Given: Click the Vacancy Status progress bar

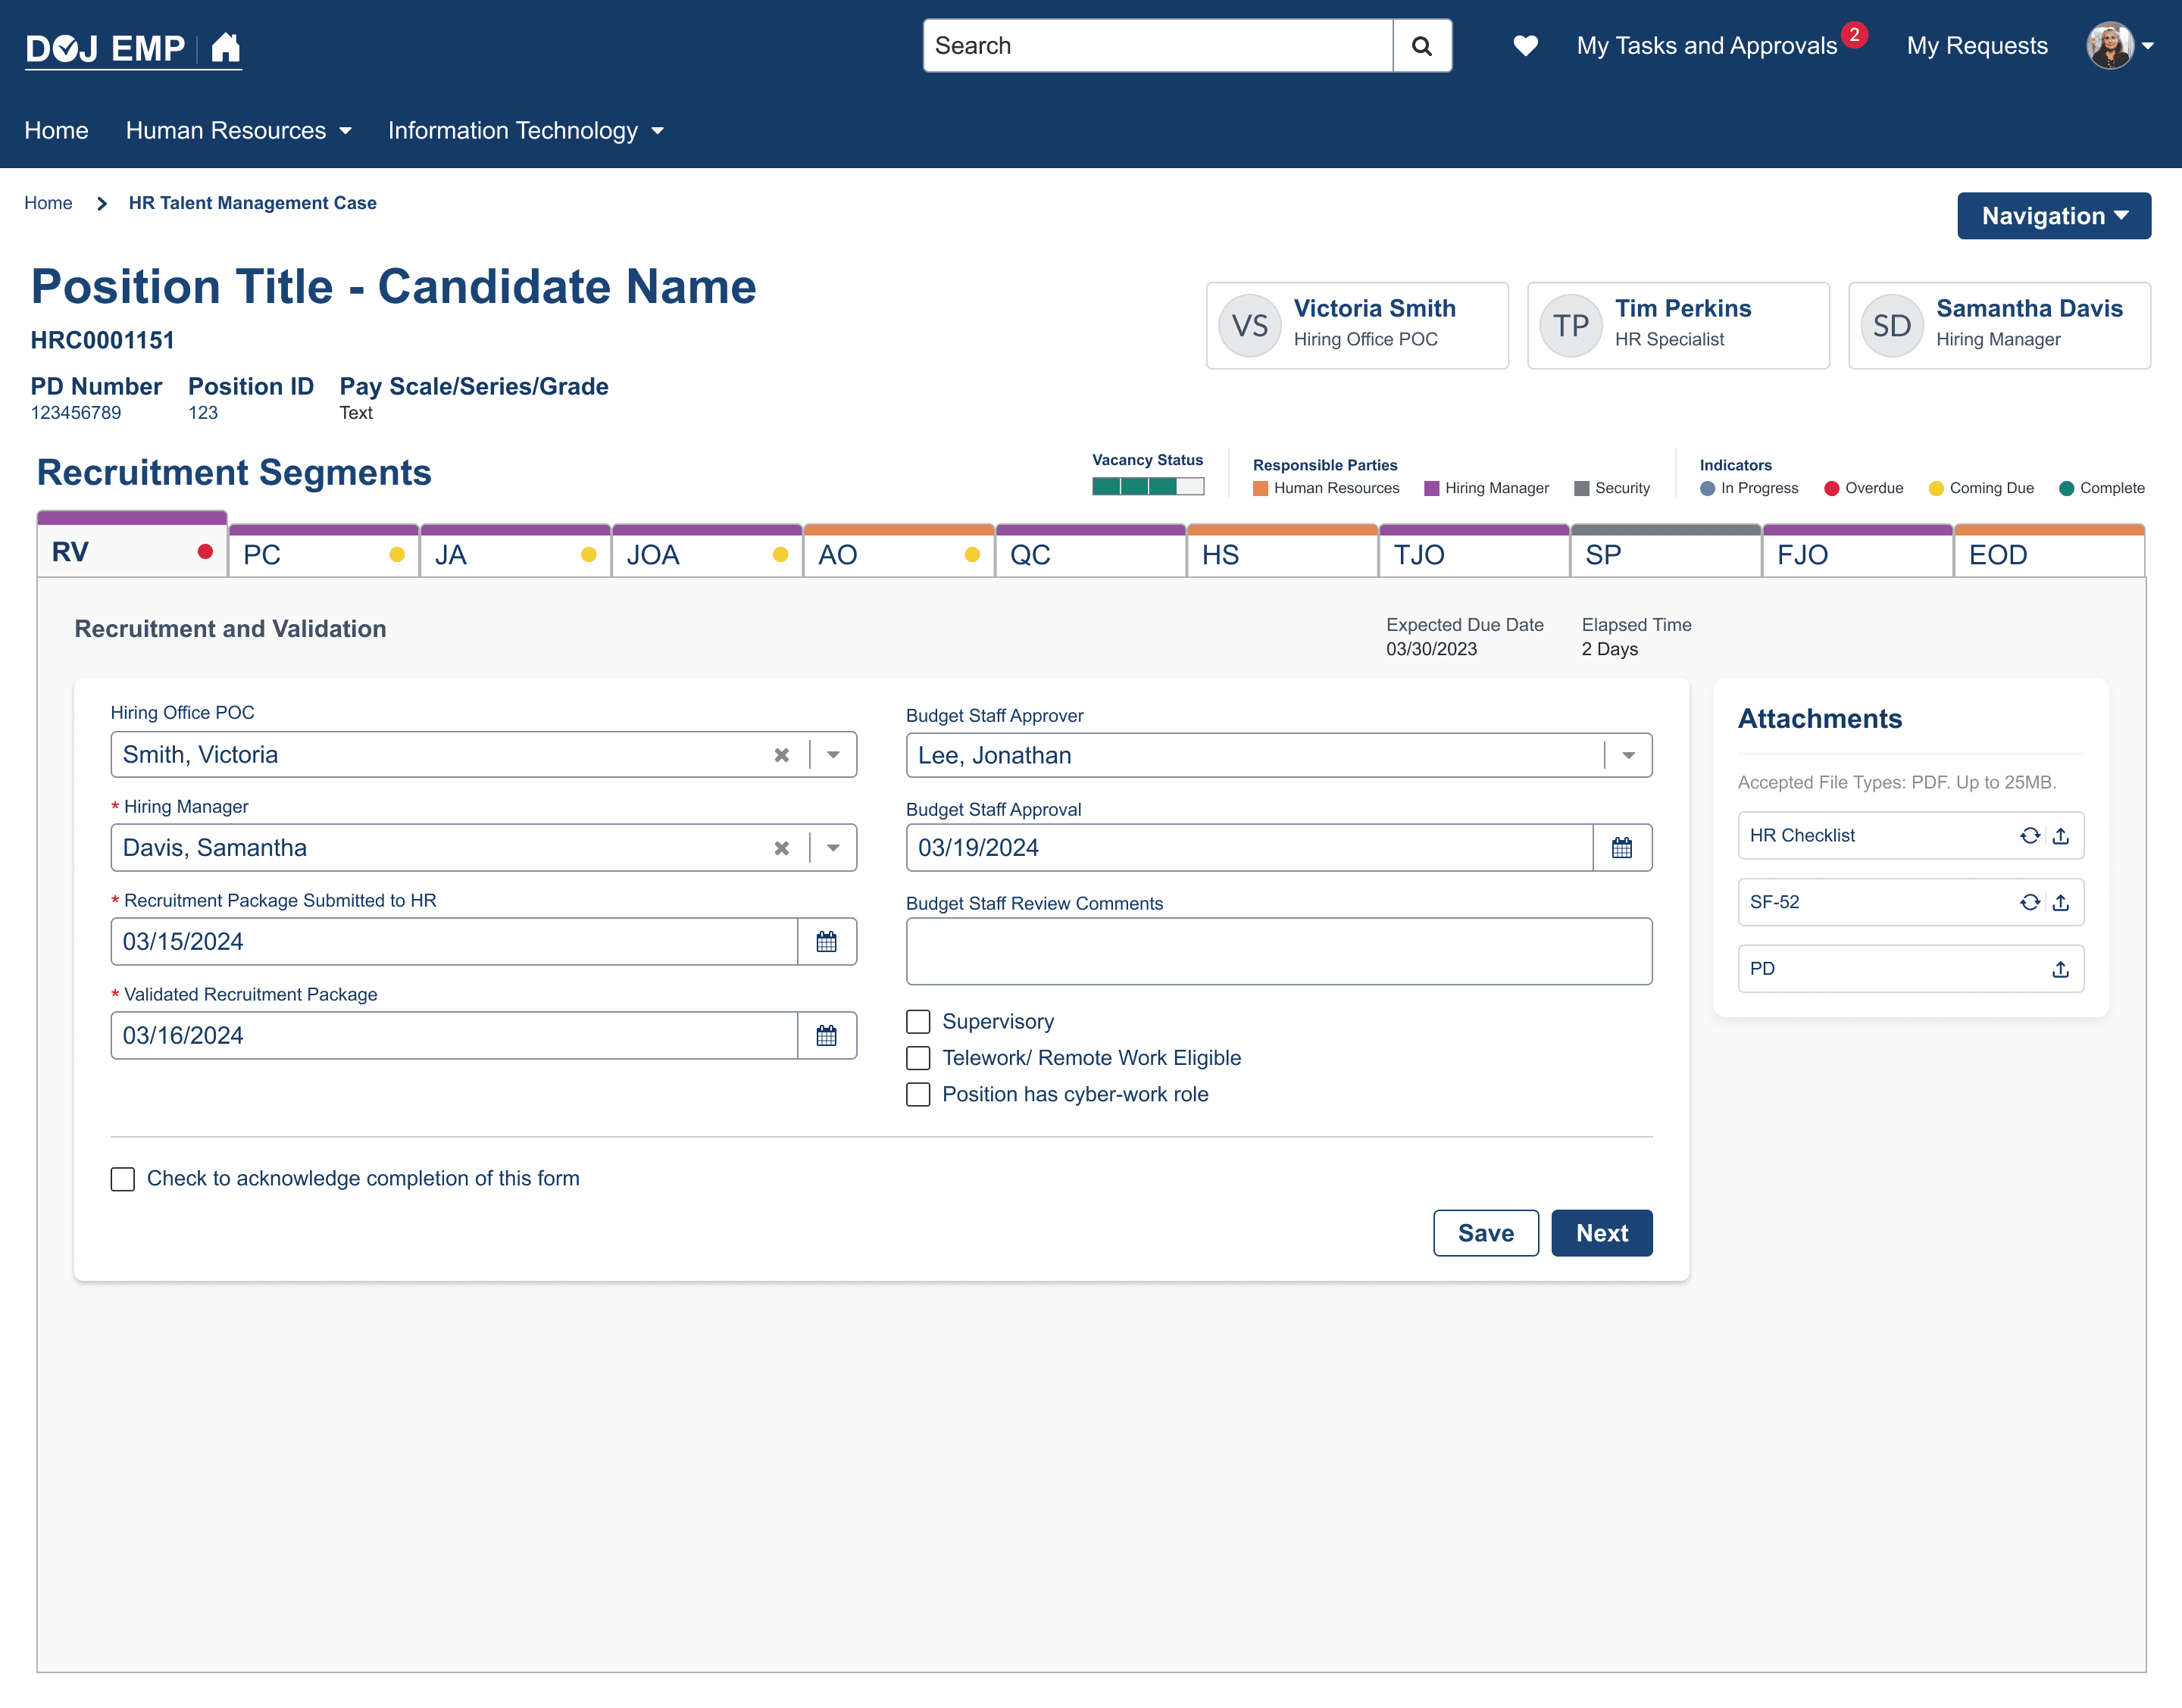Looking at the screenshot, I should (1148, 487).
